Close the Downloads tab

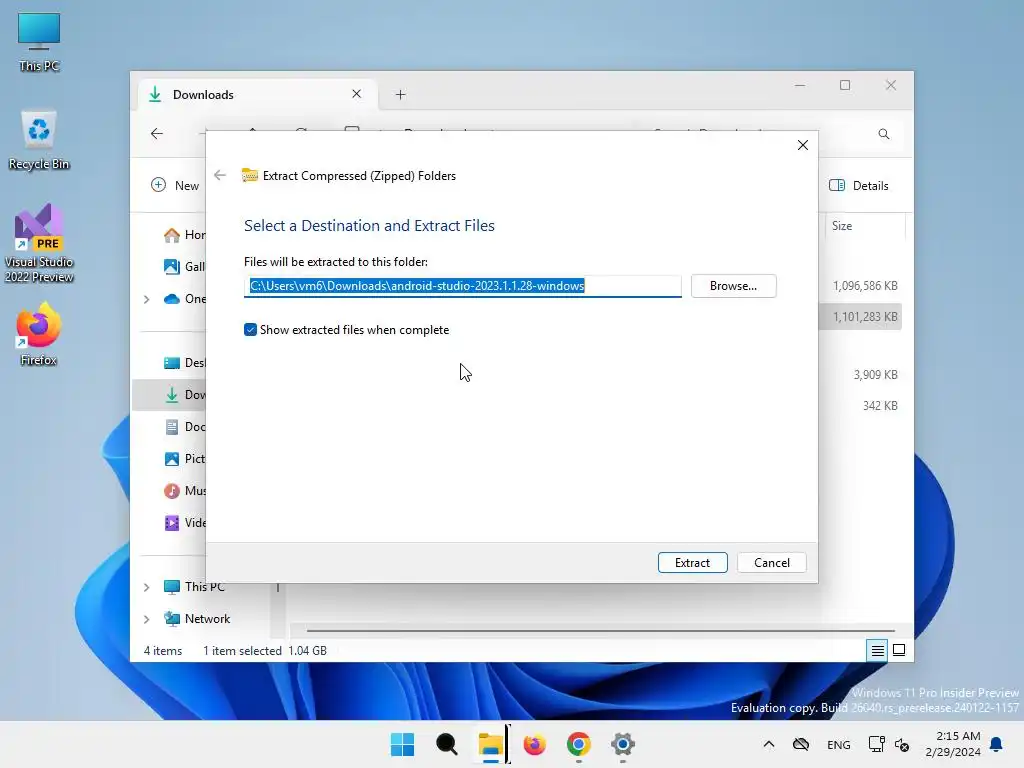tap(357, 94)
